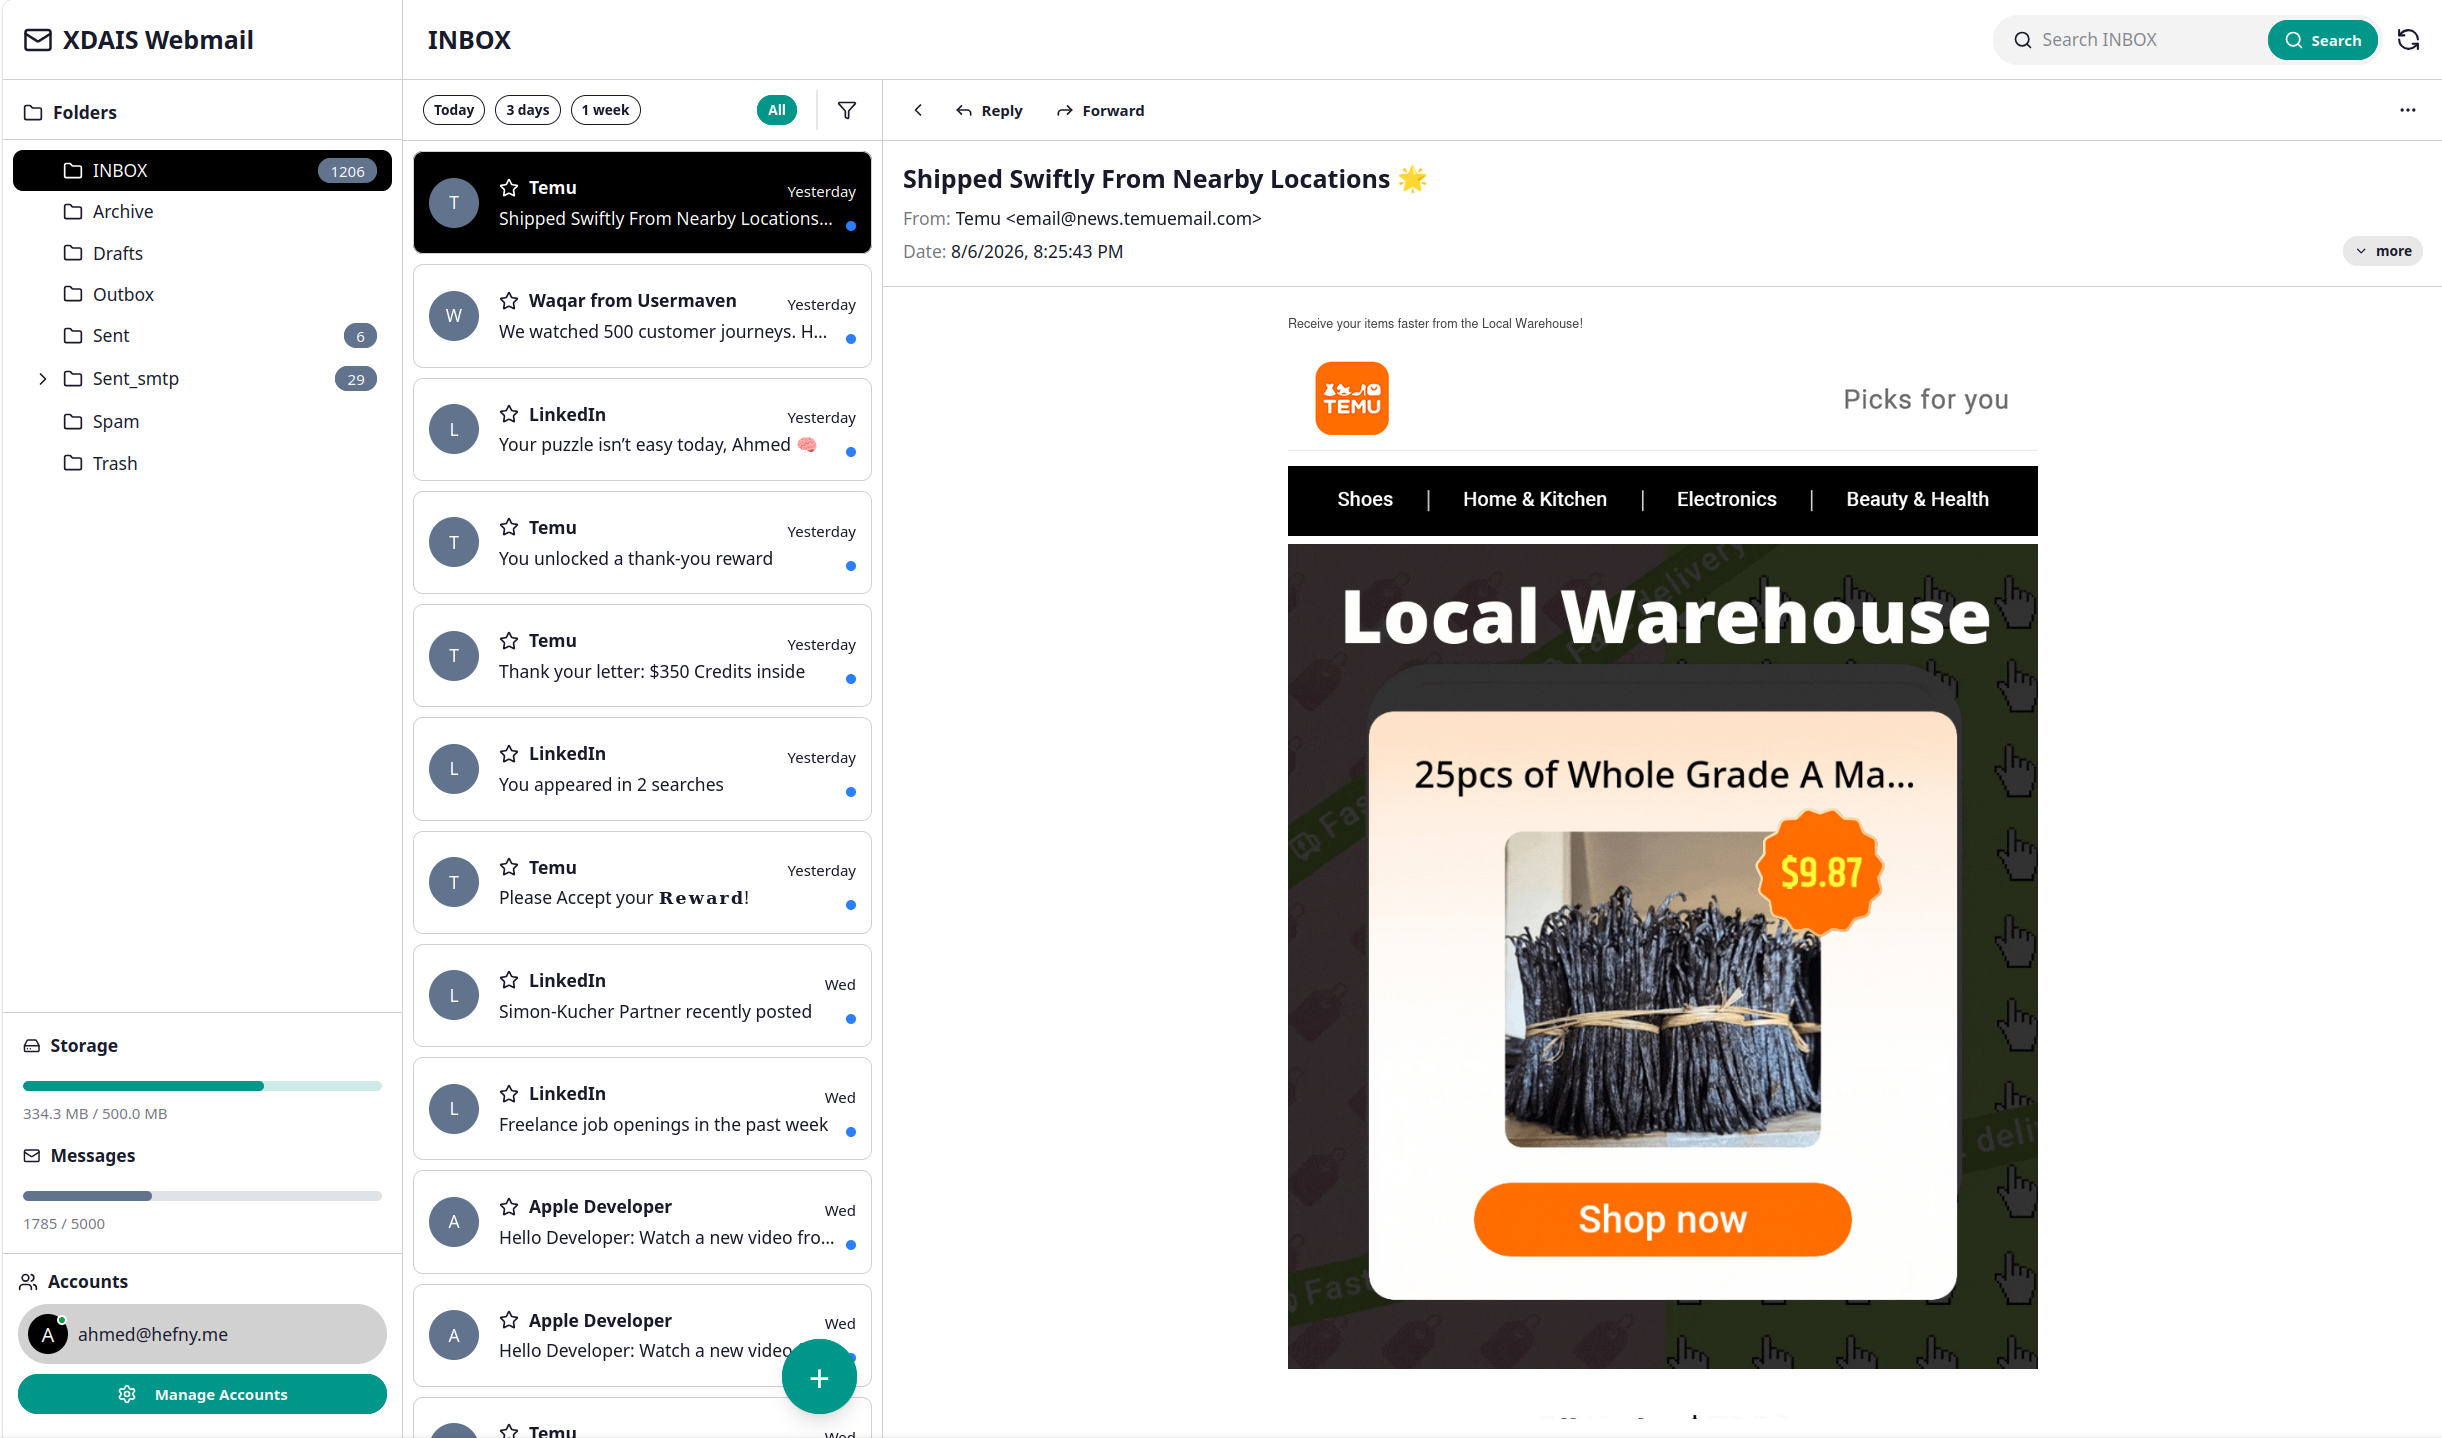The height and width of the screenshot is (1438, 2442).
Task: Open the Sent folder
Action: [x=202, y=336]
